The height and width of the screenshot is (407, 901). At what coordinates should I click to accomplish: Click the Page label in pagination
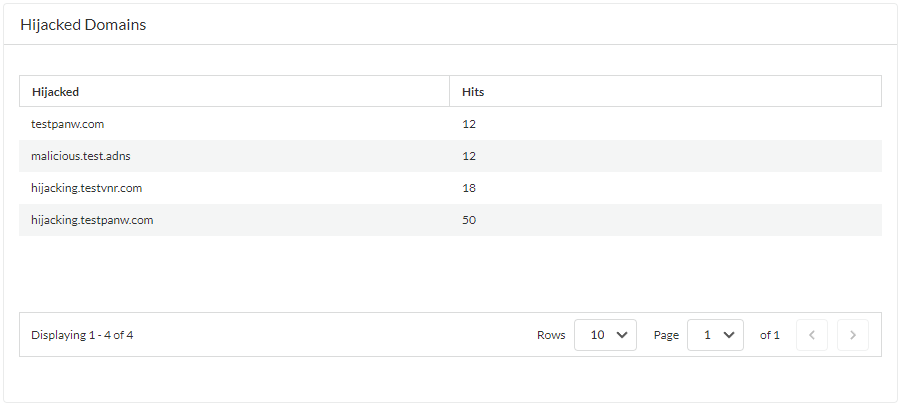tap(665, 335)
